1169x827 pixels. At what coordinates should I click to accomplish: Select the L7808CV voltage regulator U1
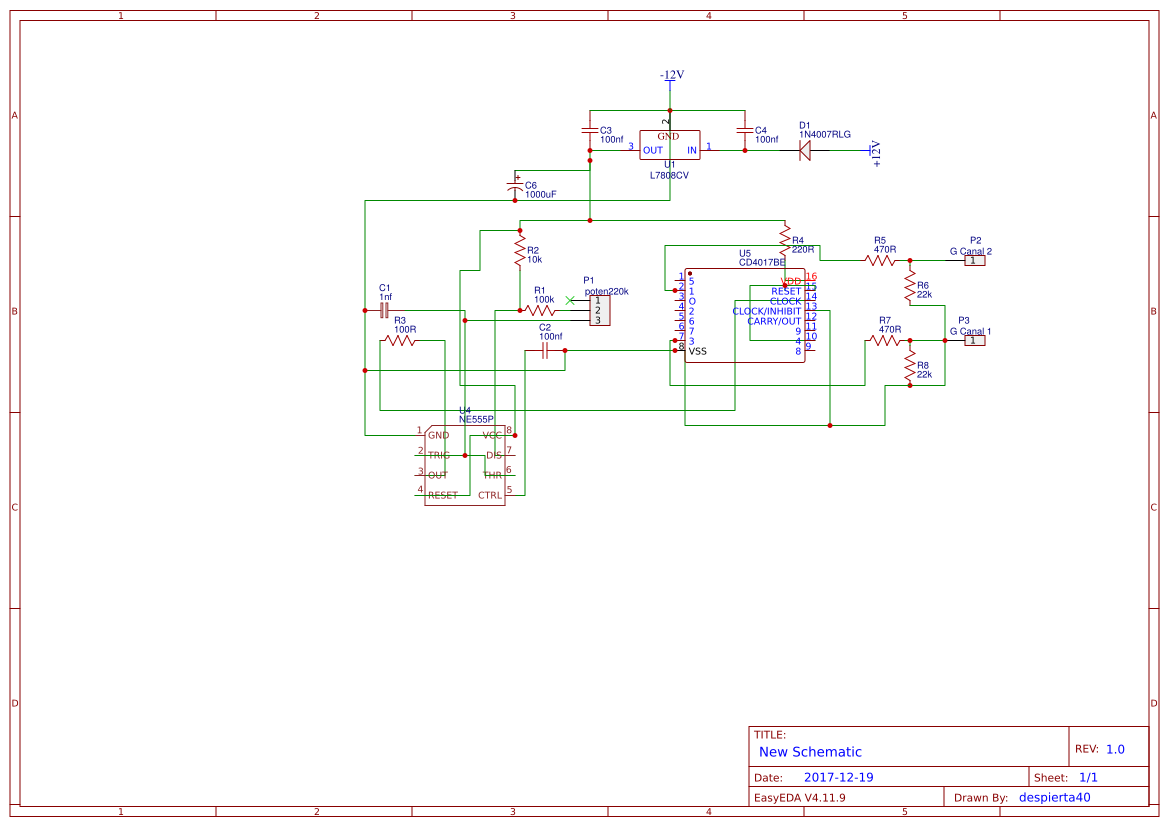(x=670, y=147)
